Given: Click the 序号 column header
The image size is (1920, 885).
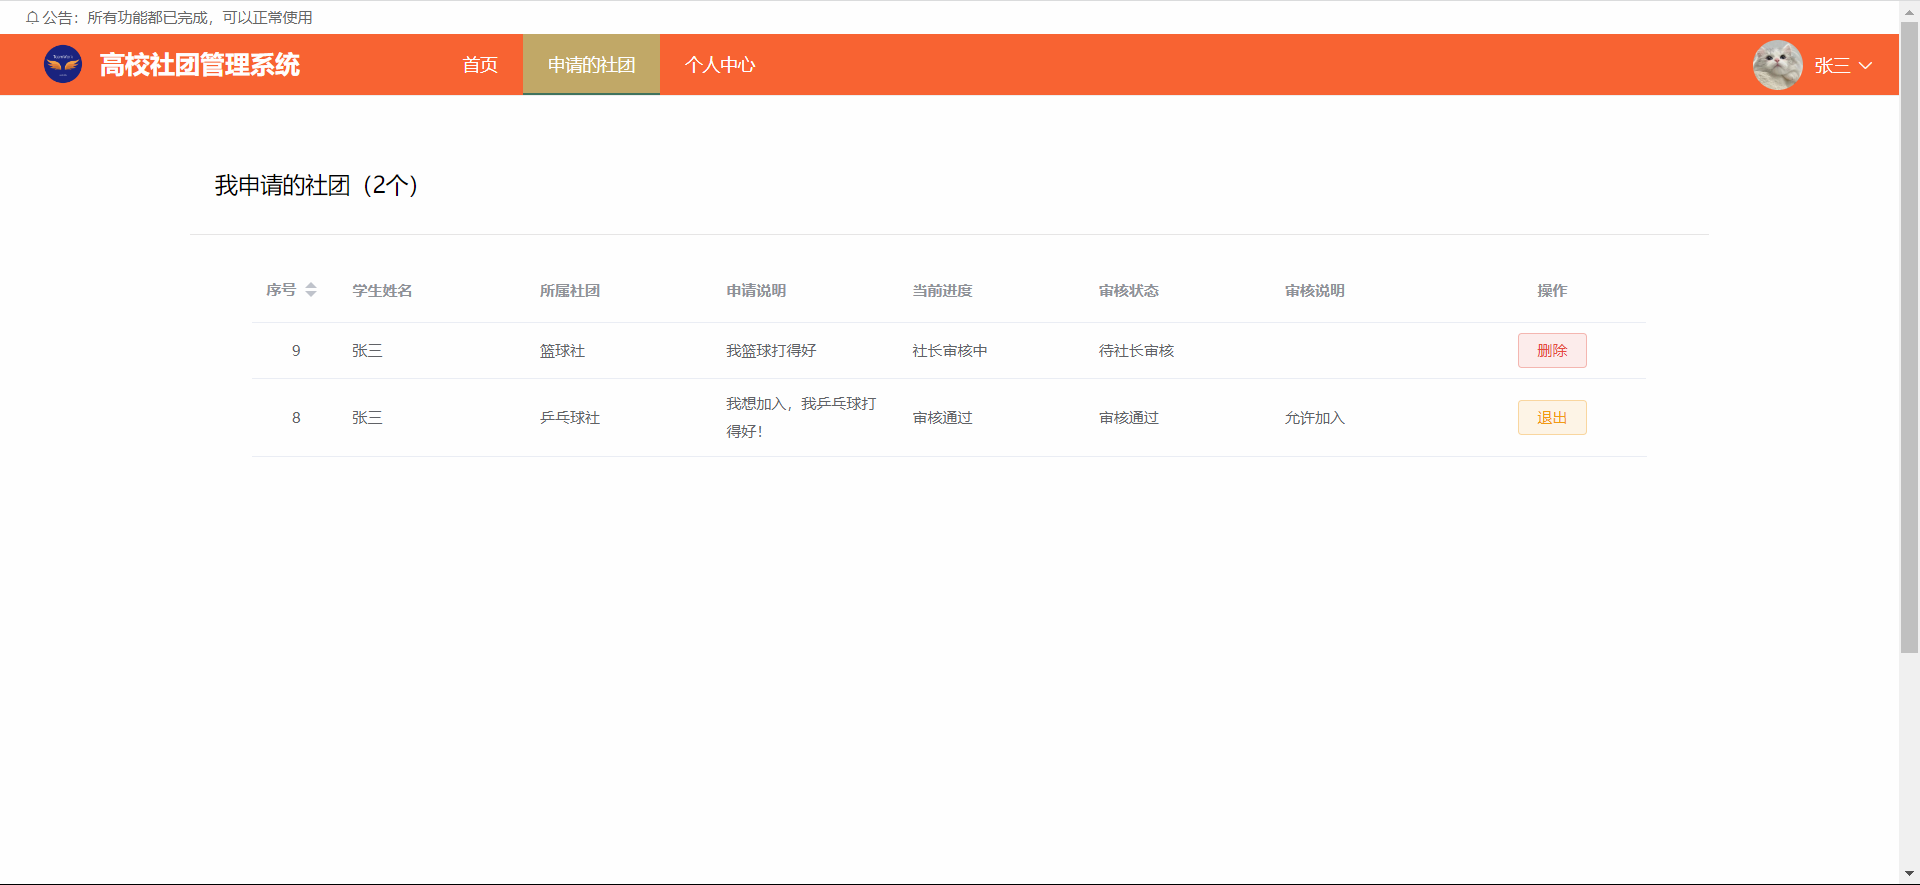Looking at the screenshot, I should pos(281,290).
